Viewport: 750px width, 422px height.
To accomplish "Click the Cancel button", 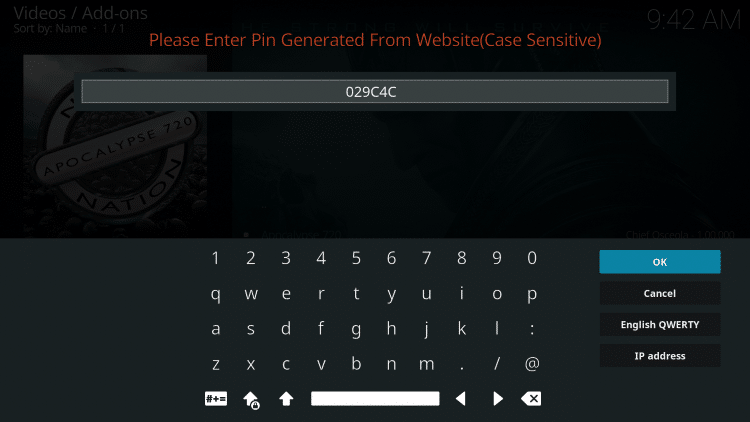I will 660,293.
